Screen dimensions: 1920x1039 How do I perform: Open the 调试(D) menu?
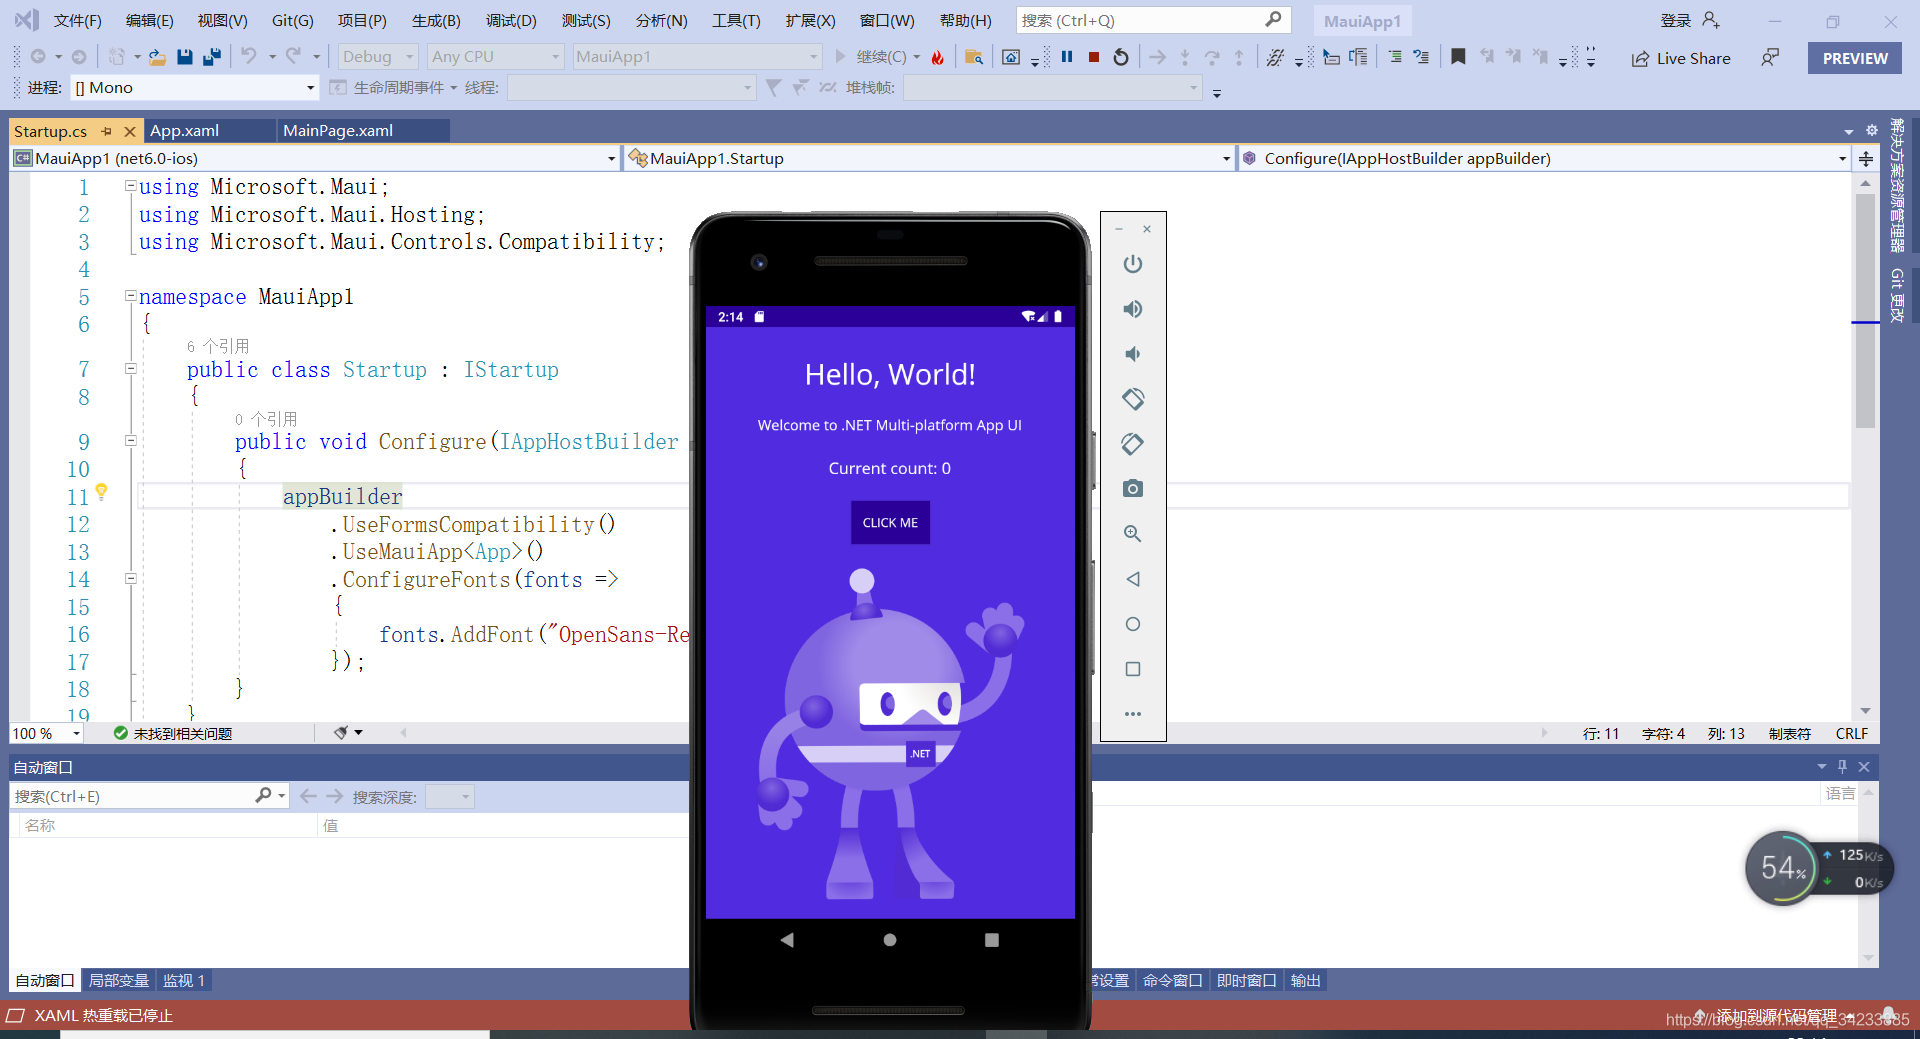[511, 20]
